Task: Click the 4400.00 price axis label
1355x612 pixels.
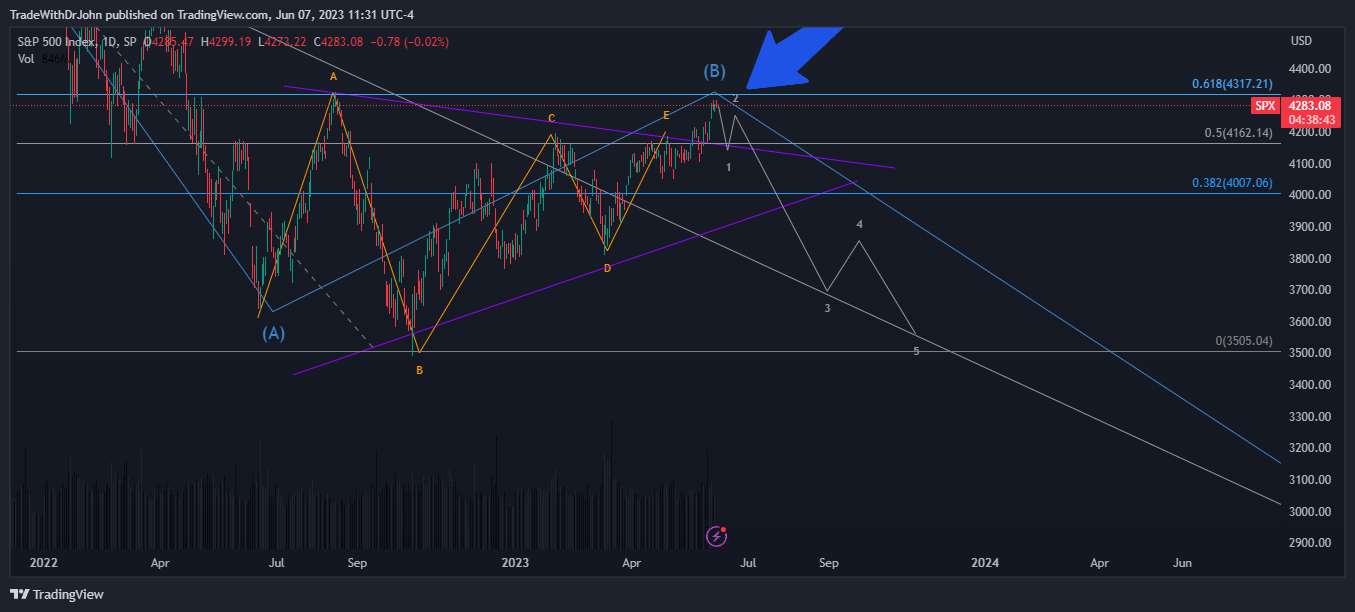Action: click(1310, 69)
